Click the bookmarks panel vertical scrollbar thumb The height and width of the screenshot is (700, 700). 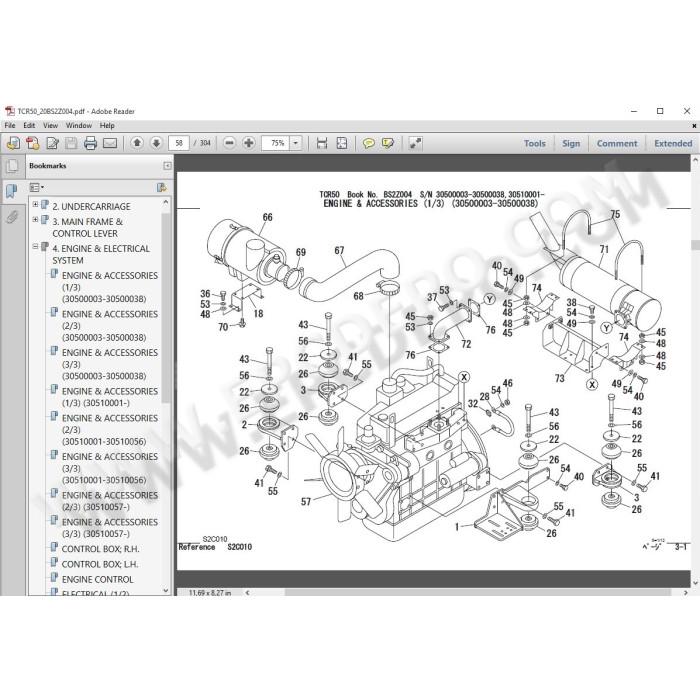coord(166,308)
